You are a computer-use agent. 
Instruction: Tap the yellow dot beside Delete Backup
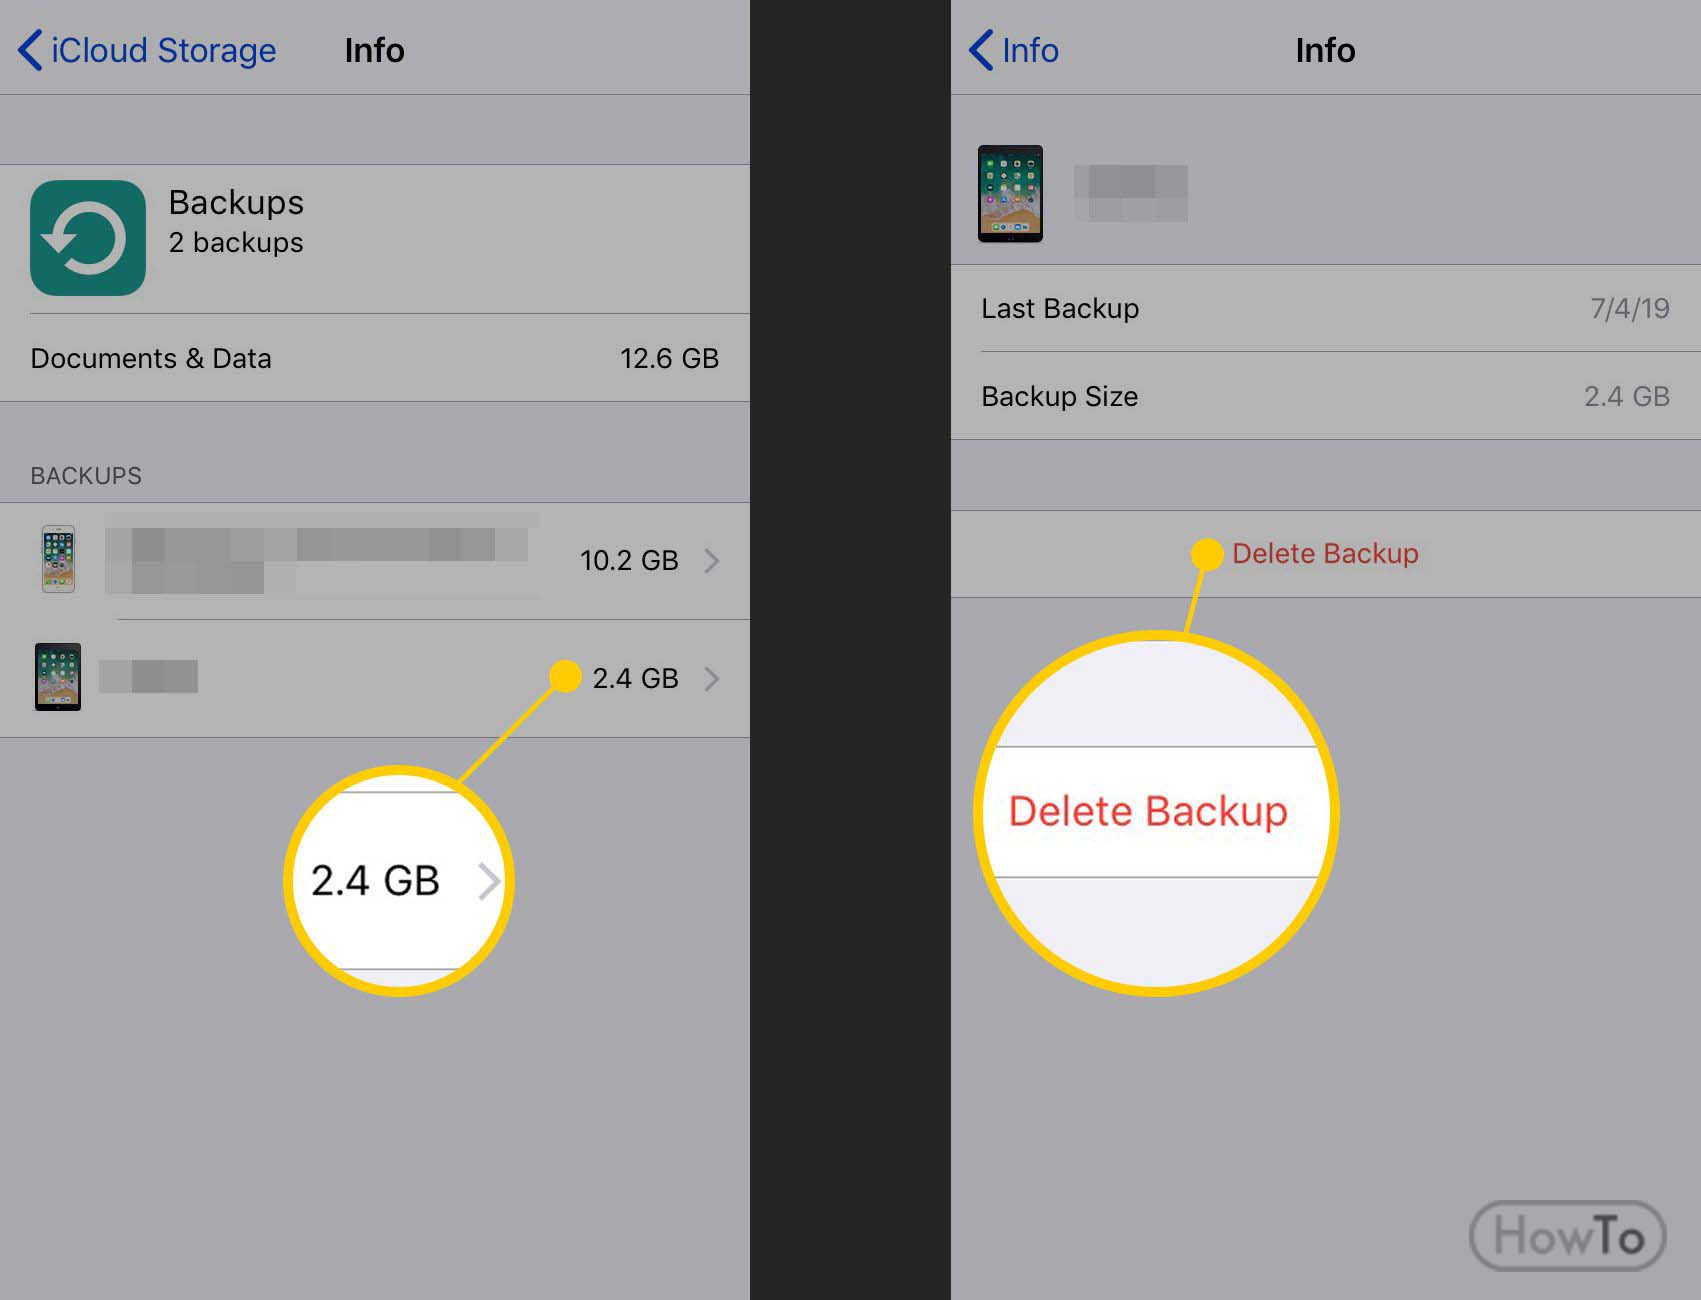pyautogui.click(x=1207, y=554)
